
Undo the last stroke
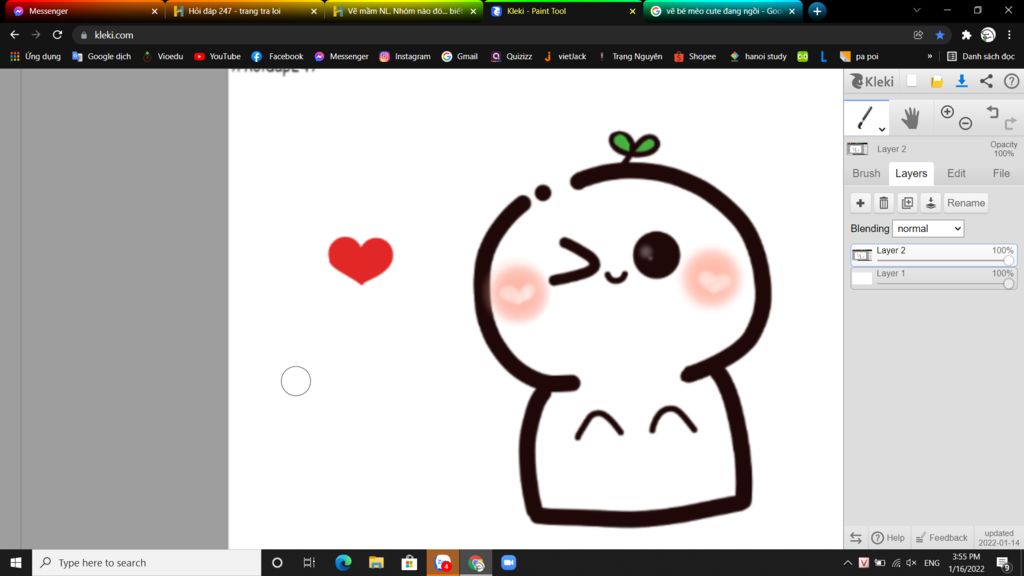click(x=993, y=112)
